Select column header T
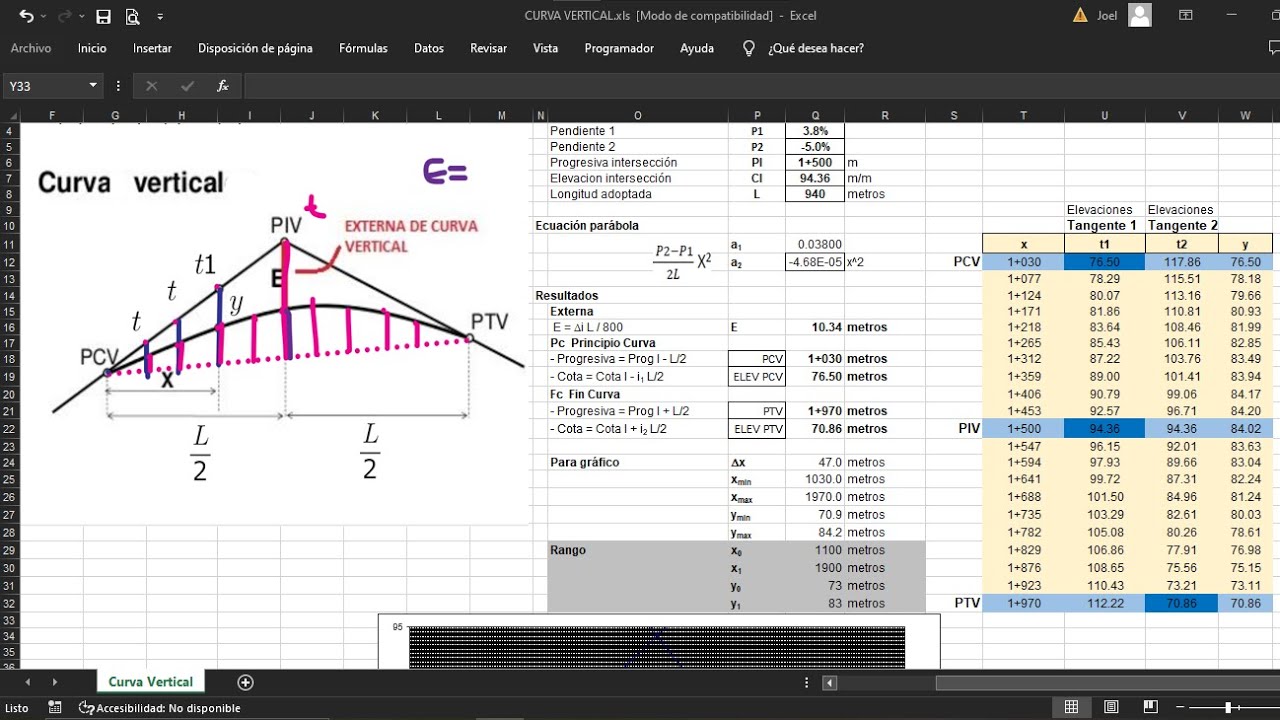This screenshot has width=1280, height=720. (1023, 115)
